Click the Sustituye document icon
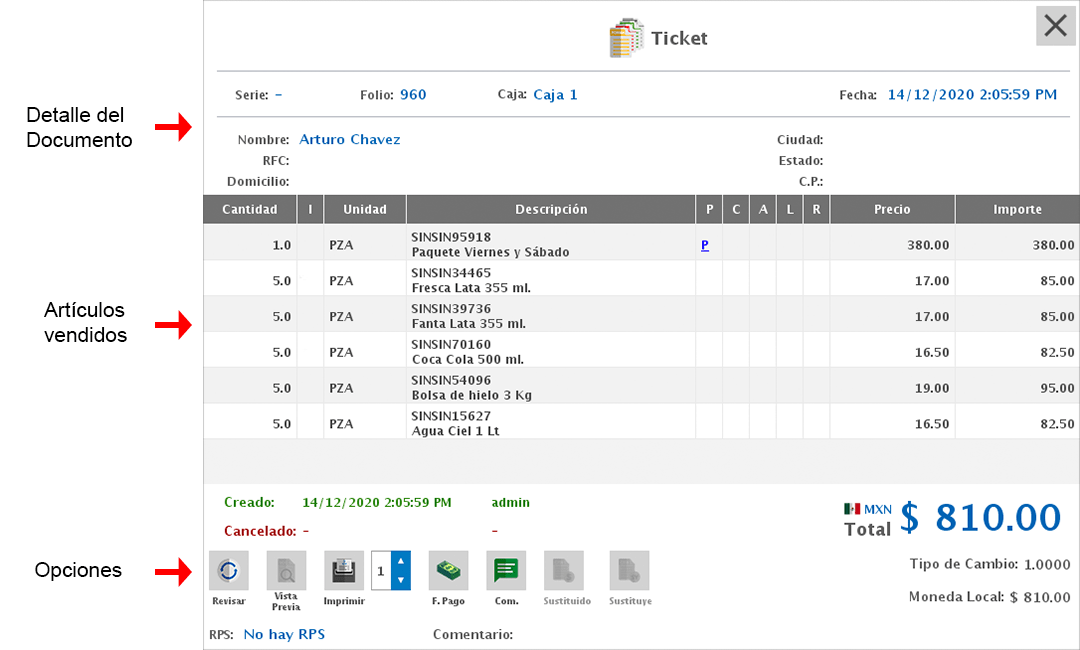 pyautogui.click(x=629, y=570)
